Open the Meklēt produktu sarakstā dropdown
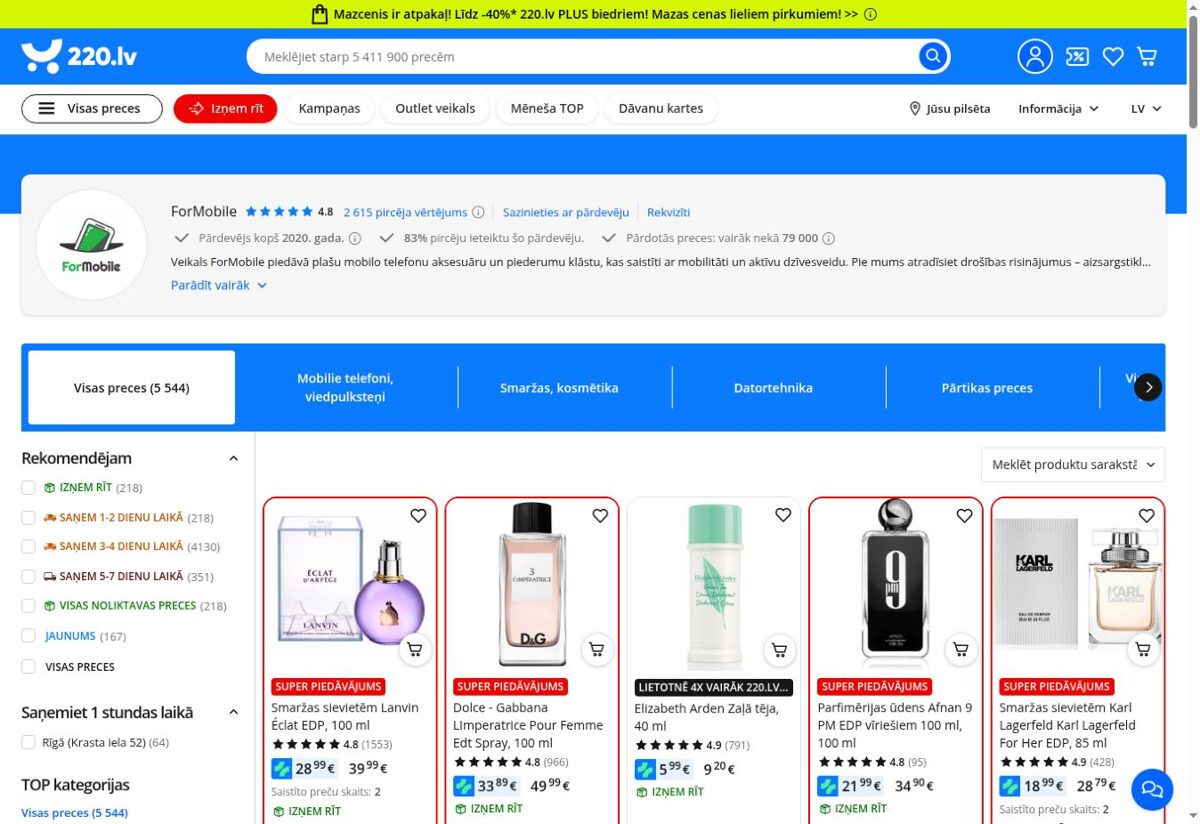The image size is (1200, 824). [1073, 465]
